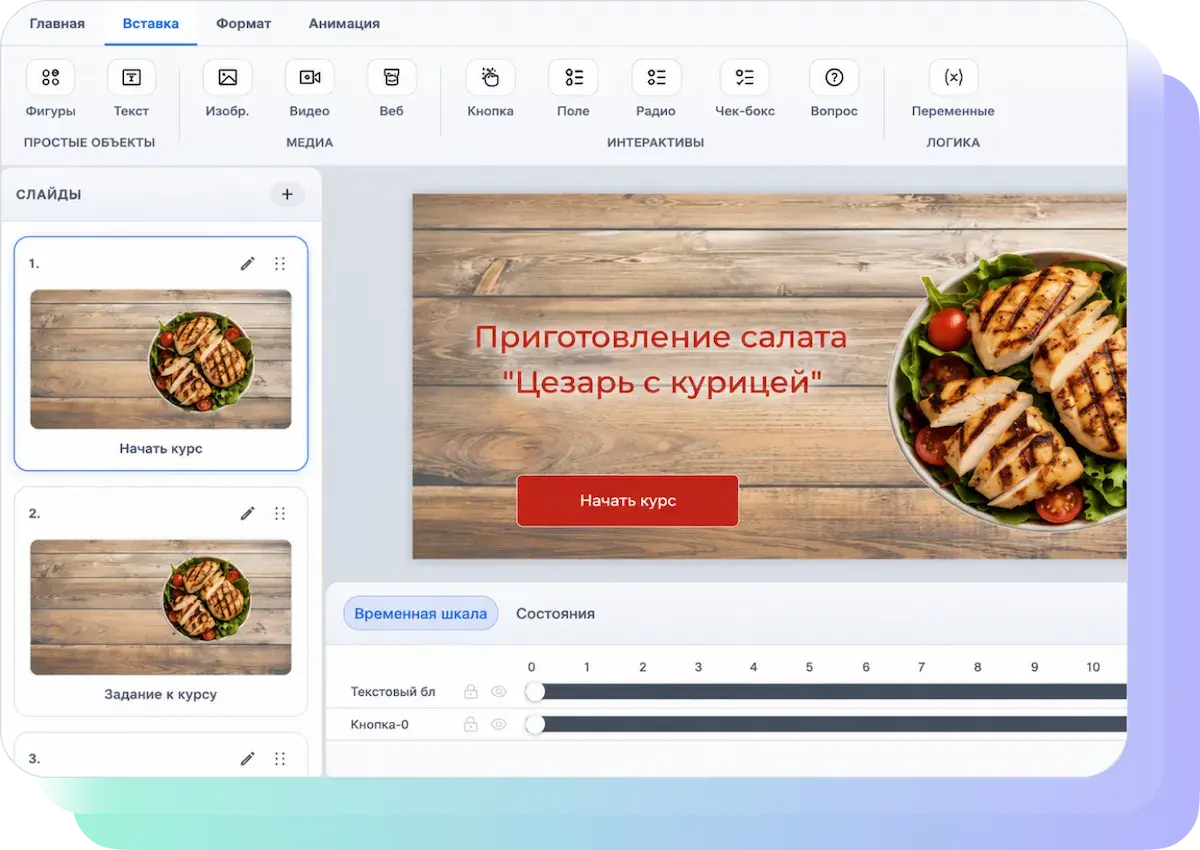Switch to the Формат tab

pos(244,23)
